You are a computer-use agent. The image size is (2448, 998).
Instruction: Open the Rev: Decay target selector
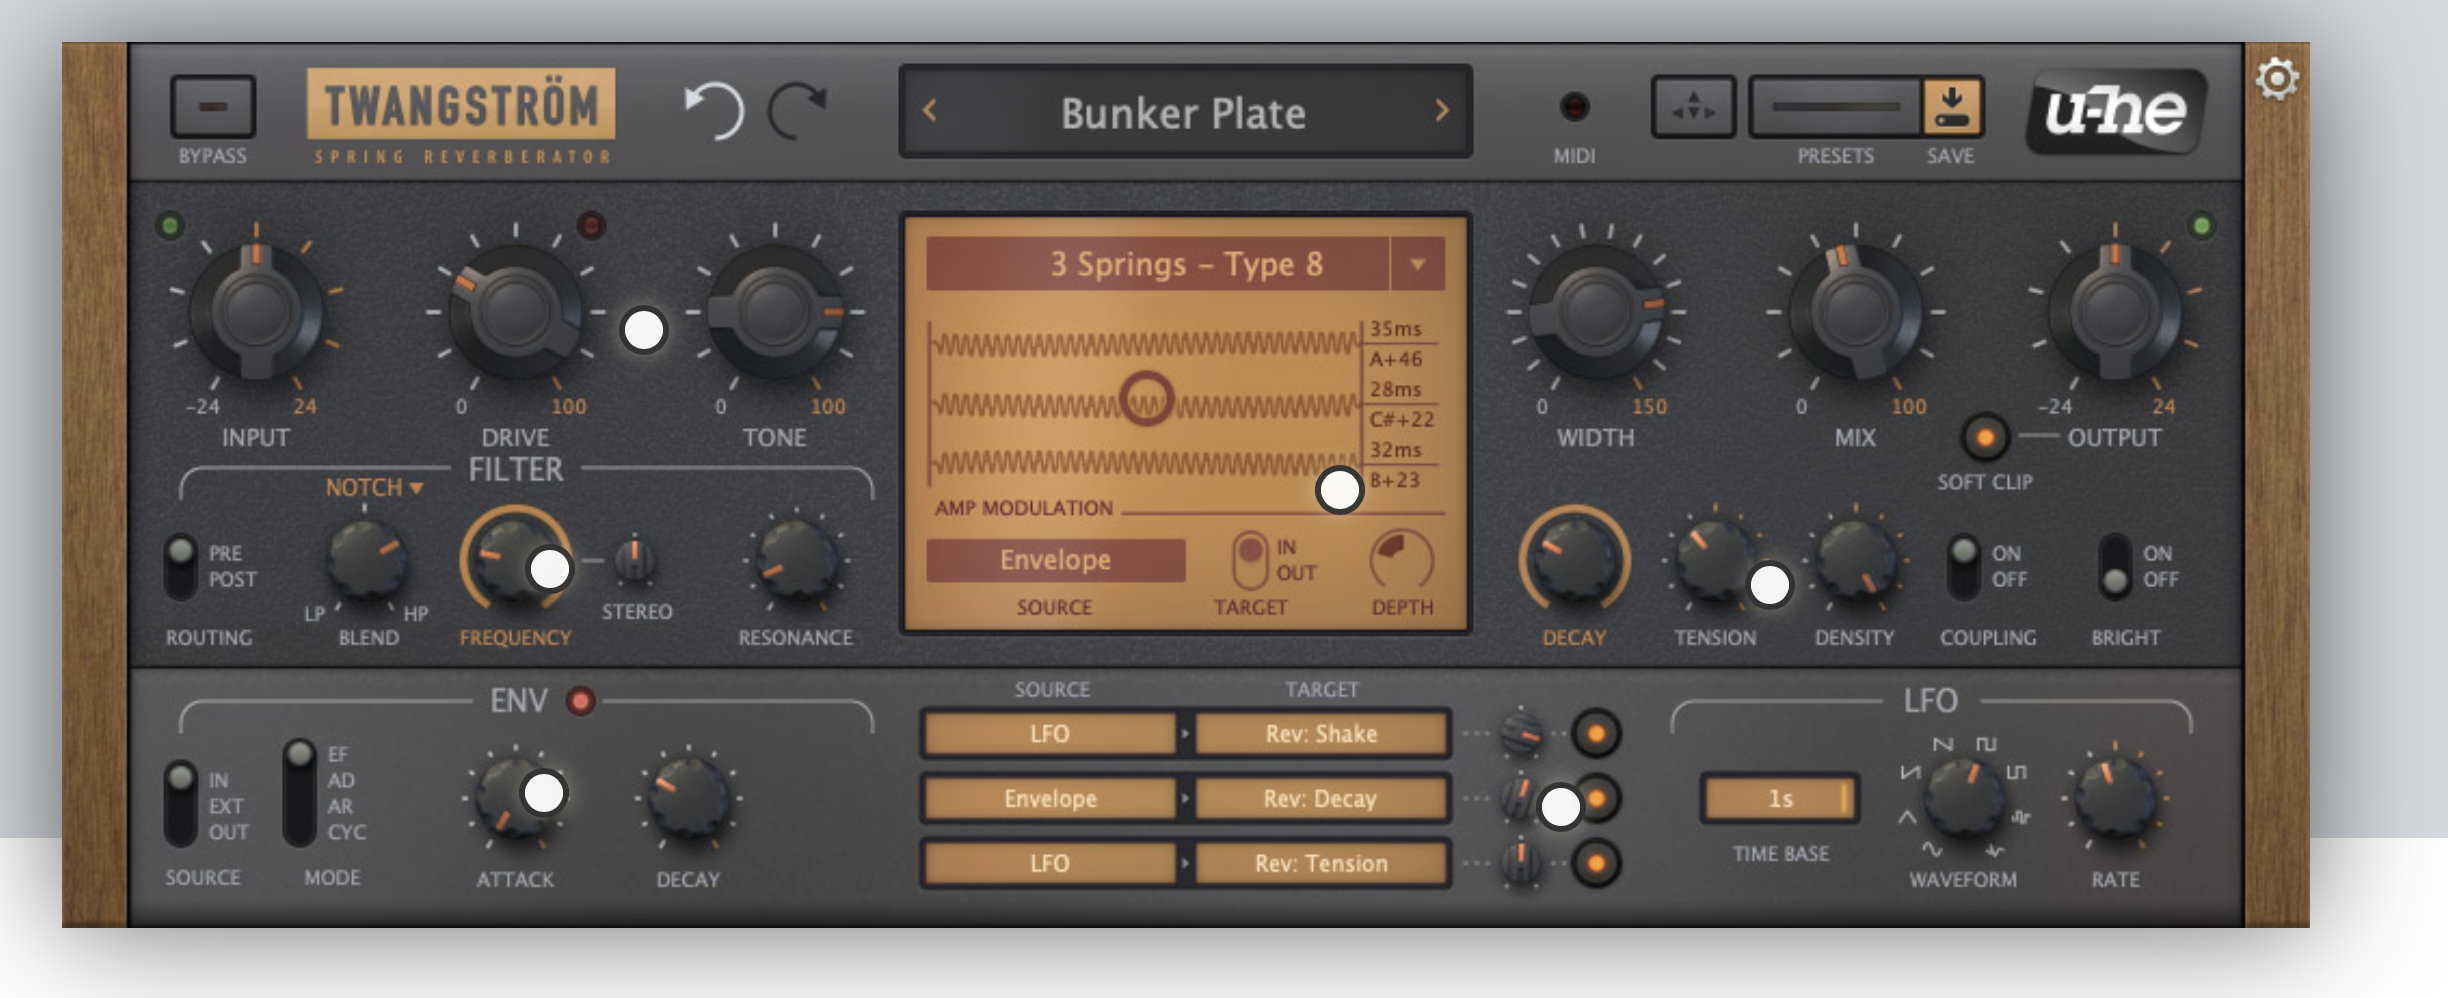pos(1321,799)
